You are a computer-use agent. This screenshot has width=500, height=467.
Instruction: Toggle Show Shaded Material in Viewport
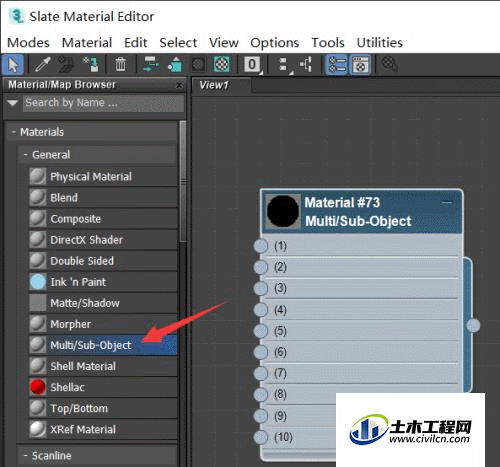pos(198,64)
